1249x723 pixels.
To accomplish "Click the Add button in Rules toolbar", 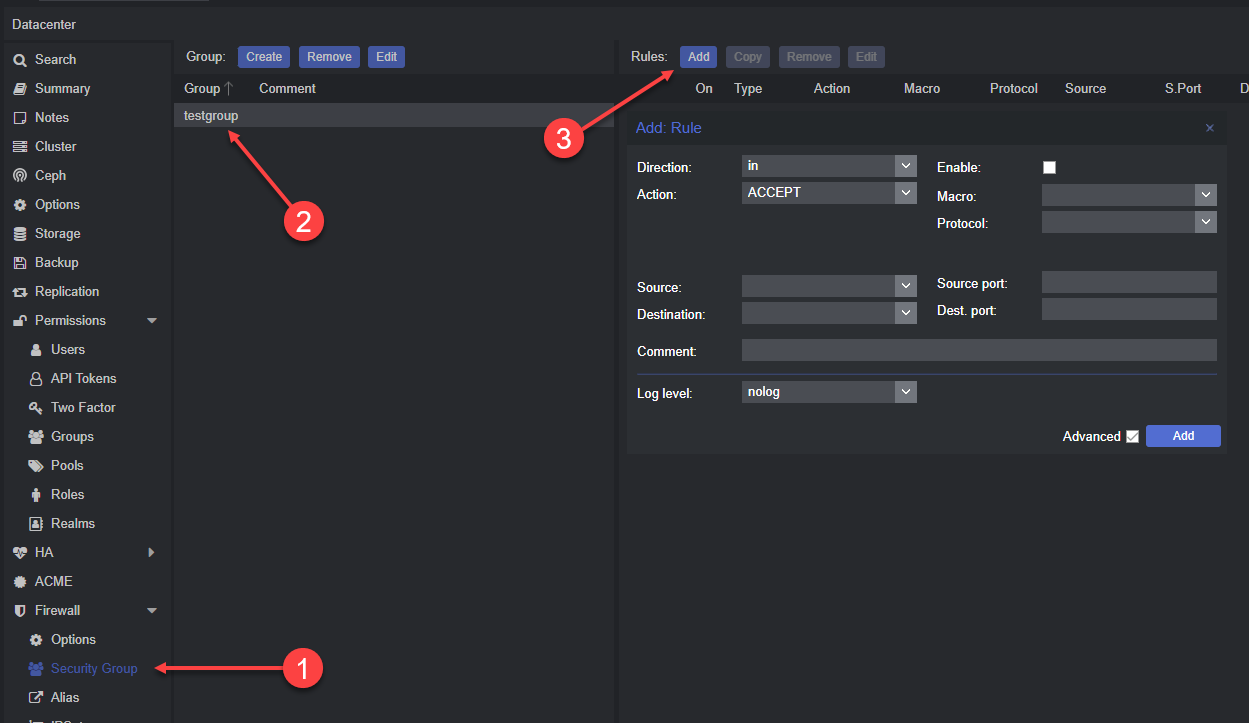I will tap(698, 57).
